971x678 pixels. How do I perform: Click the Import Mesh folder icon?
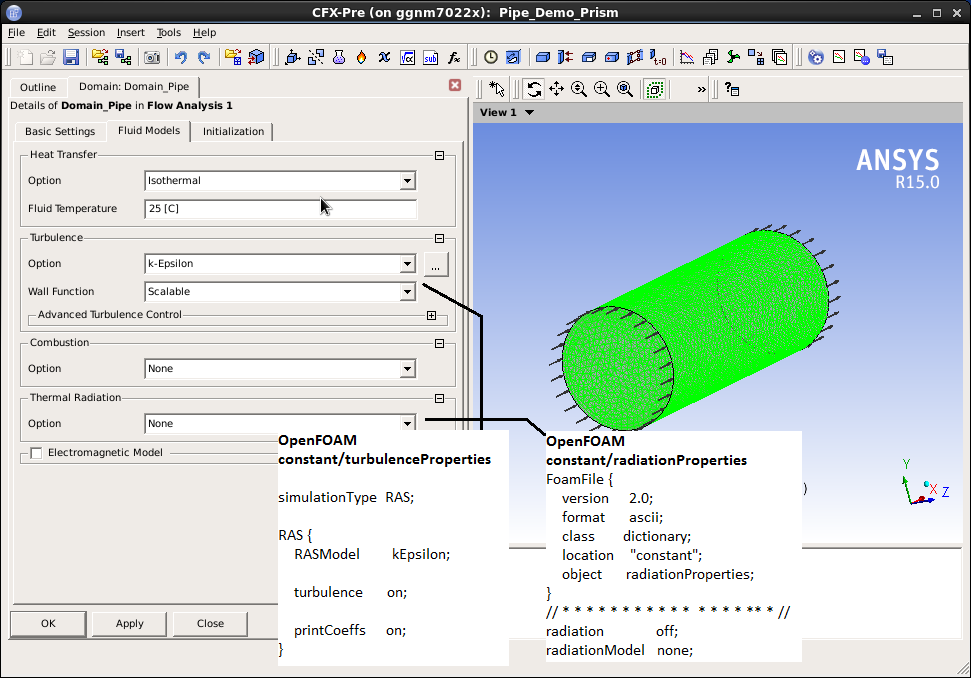coord(233,58)
